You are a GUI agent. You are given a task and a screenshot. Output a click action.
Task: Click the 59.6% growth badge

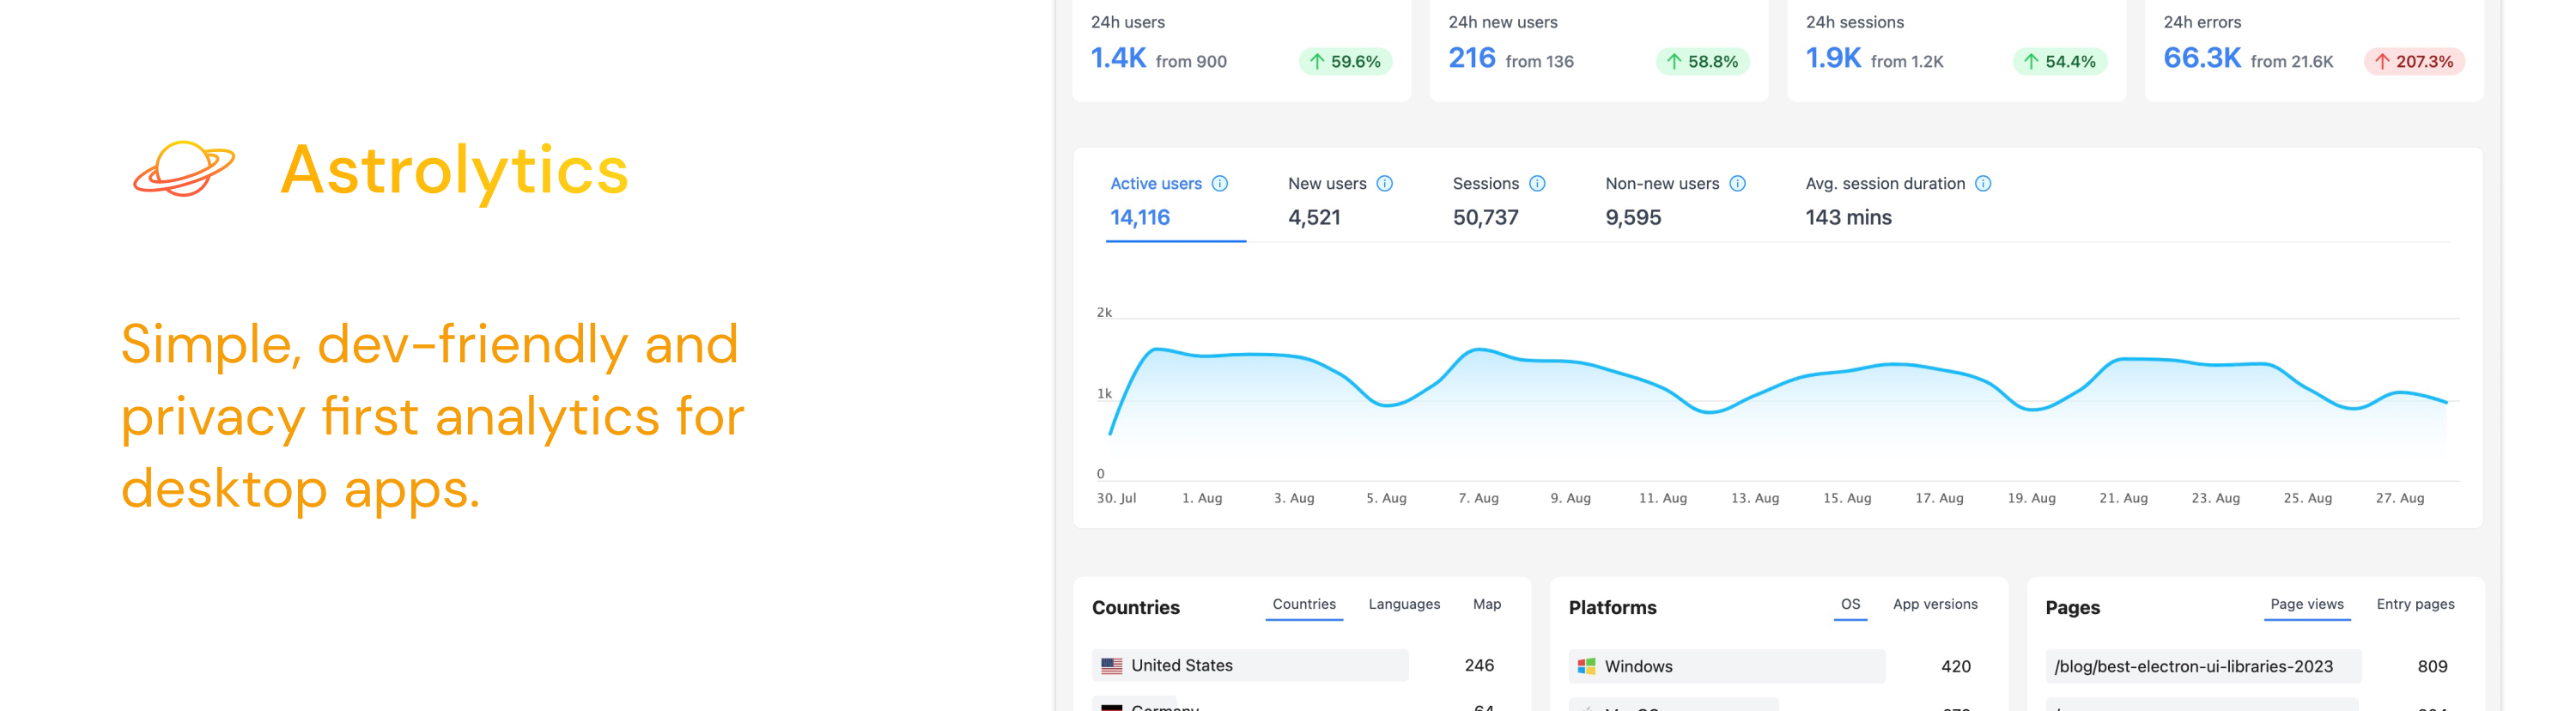click(1345, 61)
